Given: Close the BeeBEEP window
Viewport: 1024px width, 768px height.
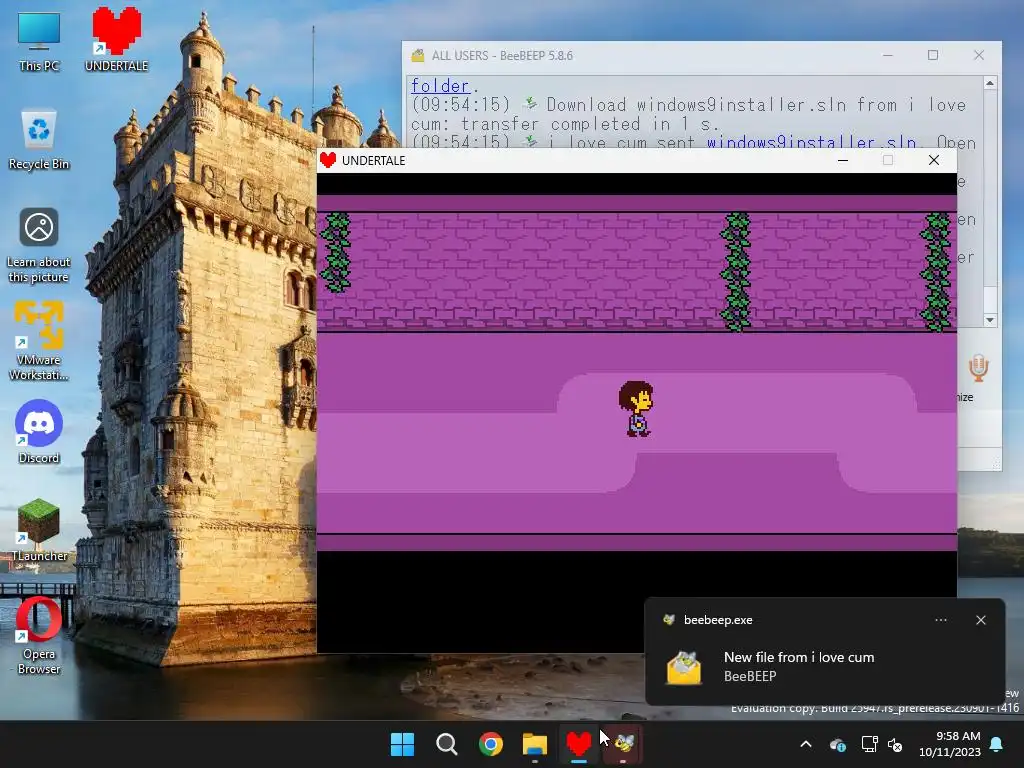Looking at the screenshot, I should coord(978,56).
